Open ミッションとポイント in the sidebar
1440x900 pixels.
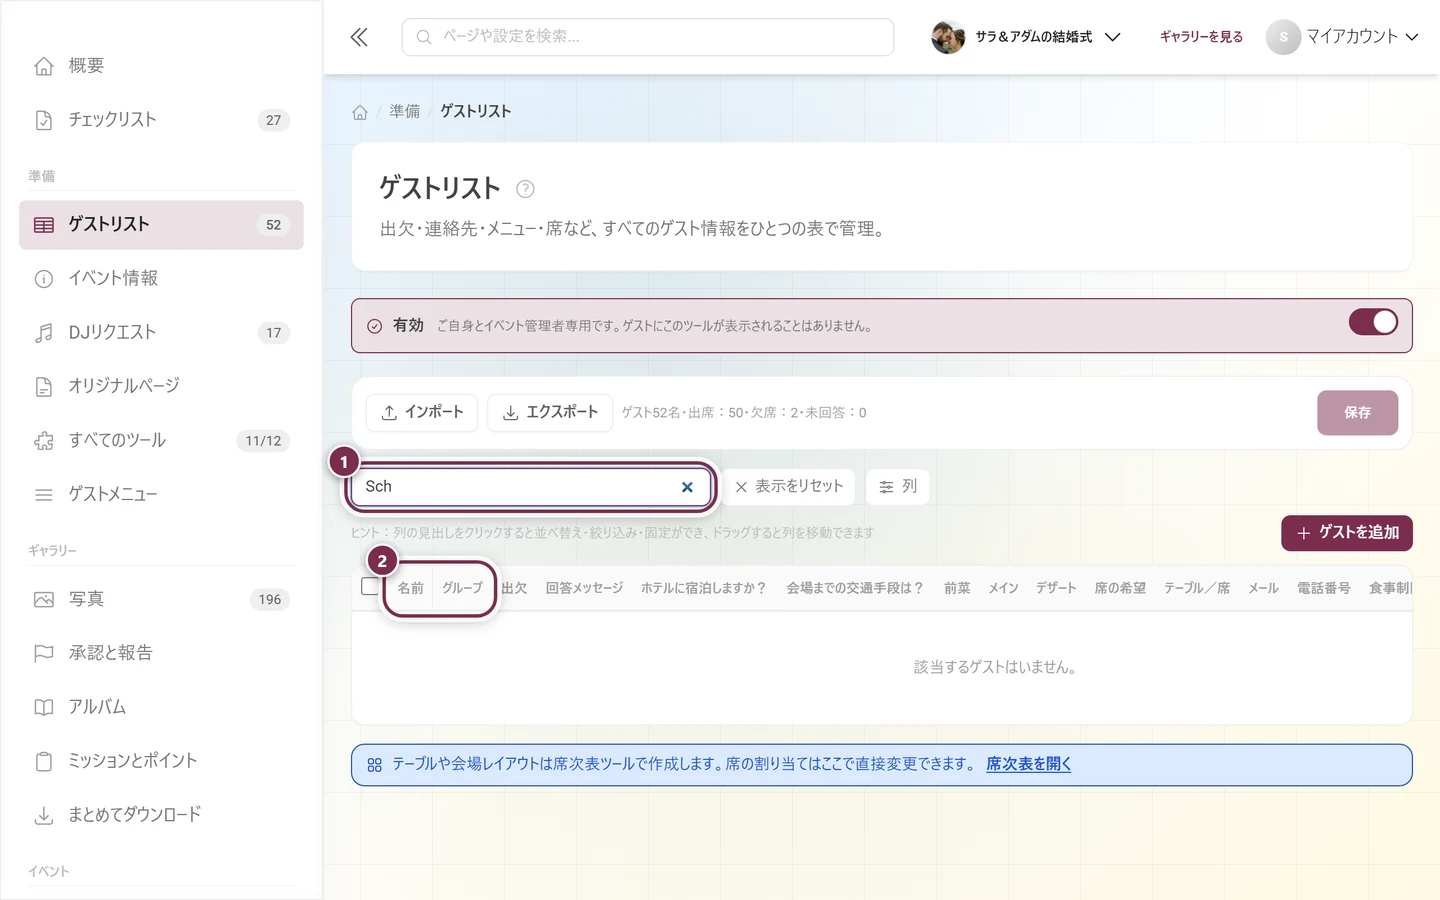[161, 761]
